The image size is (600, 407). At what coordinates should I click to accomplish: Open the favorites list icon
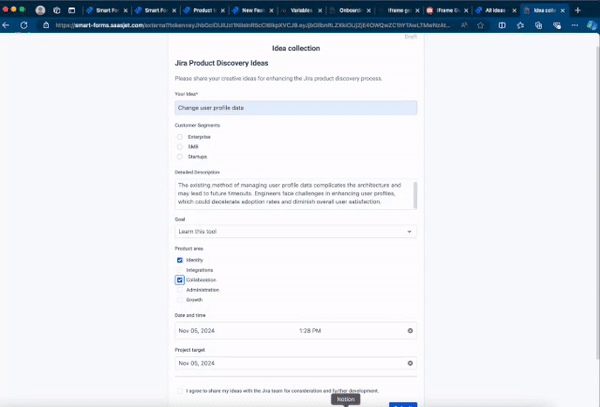(520, 25)
